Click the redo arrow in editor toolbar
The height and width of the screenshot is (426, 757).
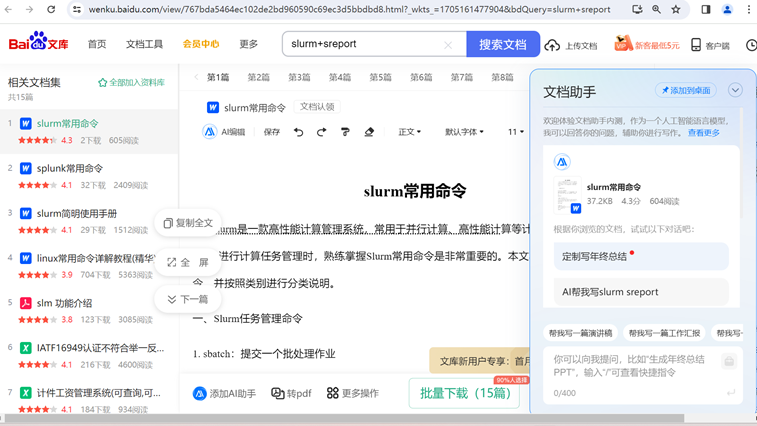(321, 132)
